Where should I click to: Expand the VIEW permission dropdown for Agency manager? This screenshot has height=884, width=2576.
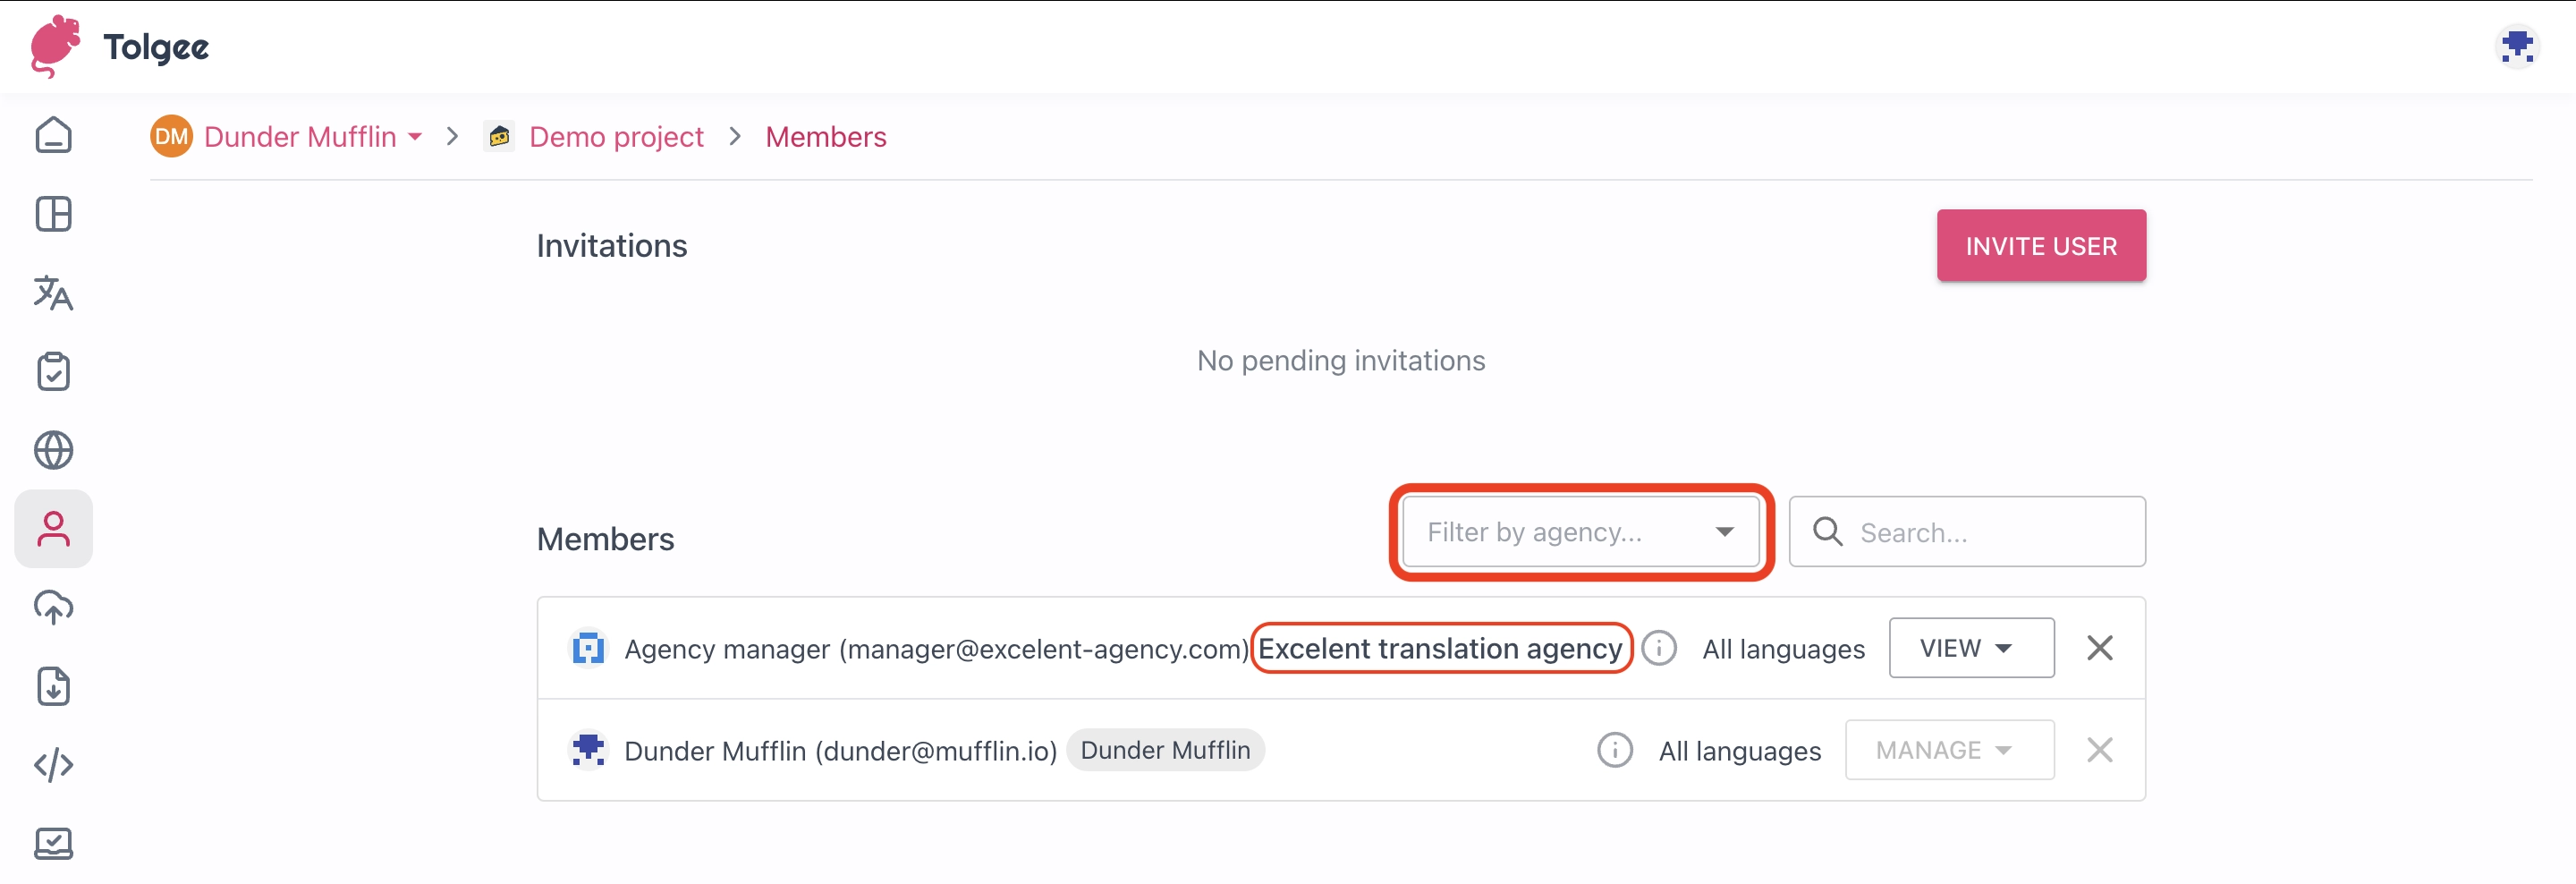pos(1970,647)
